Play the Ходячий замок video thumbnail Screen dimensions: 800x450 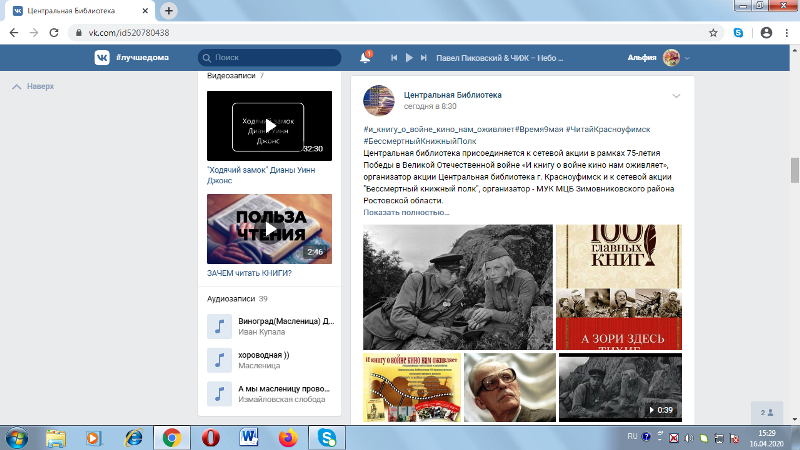pos(269,125)
